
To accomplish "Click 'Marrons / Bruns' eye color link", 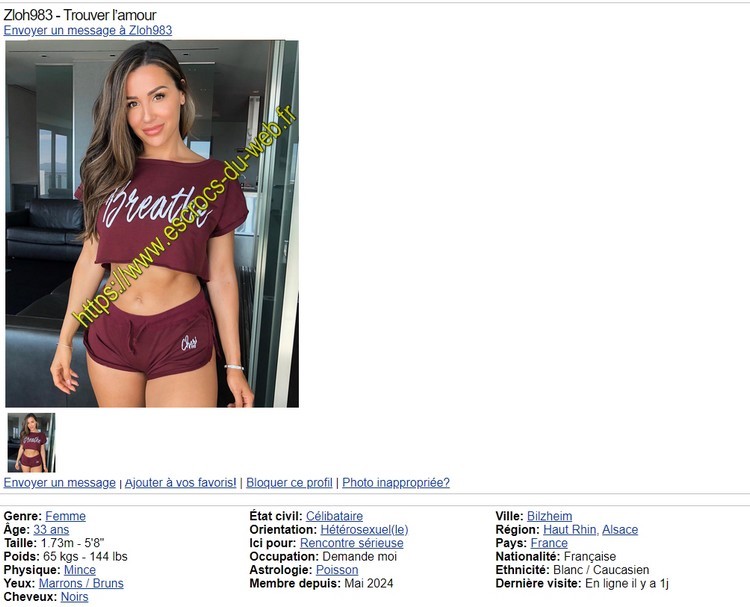I will (x=81, y=583).
